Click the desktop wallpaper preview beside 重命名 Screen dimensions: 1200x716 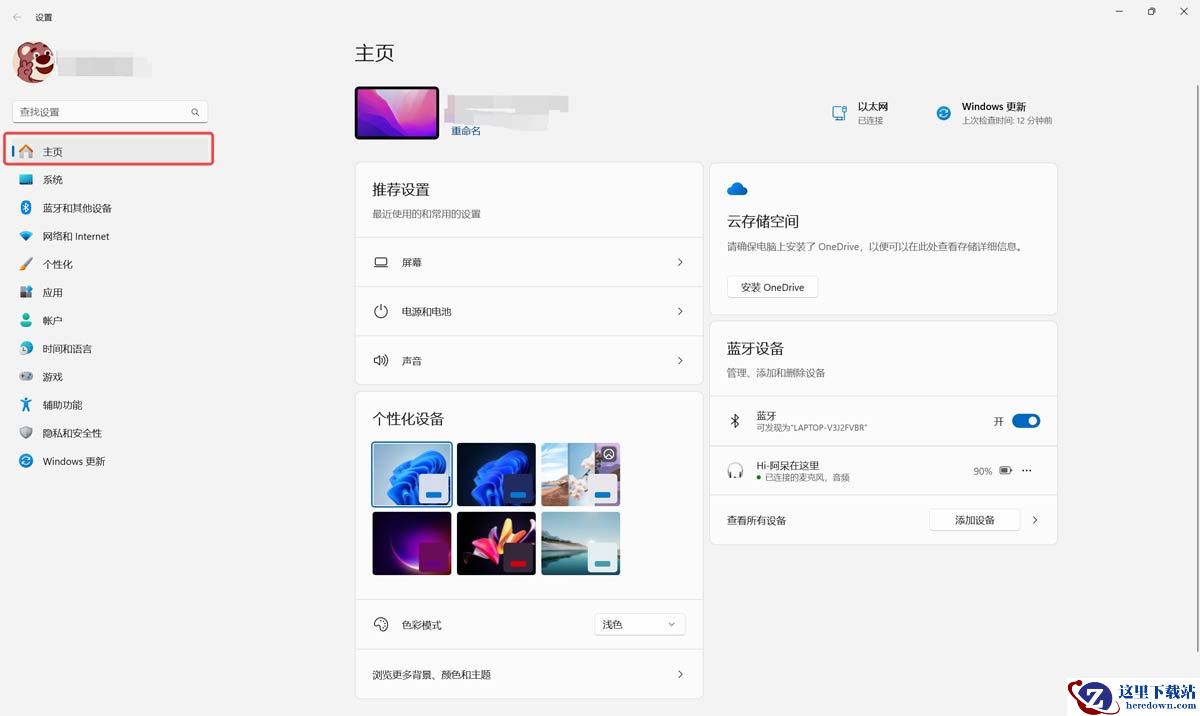click(x=397, y=113)
